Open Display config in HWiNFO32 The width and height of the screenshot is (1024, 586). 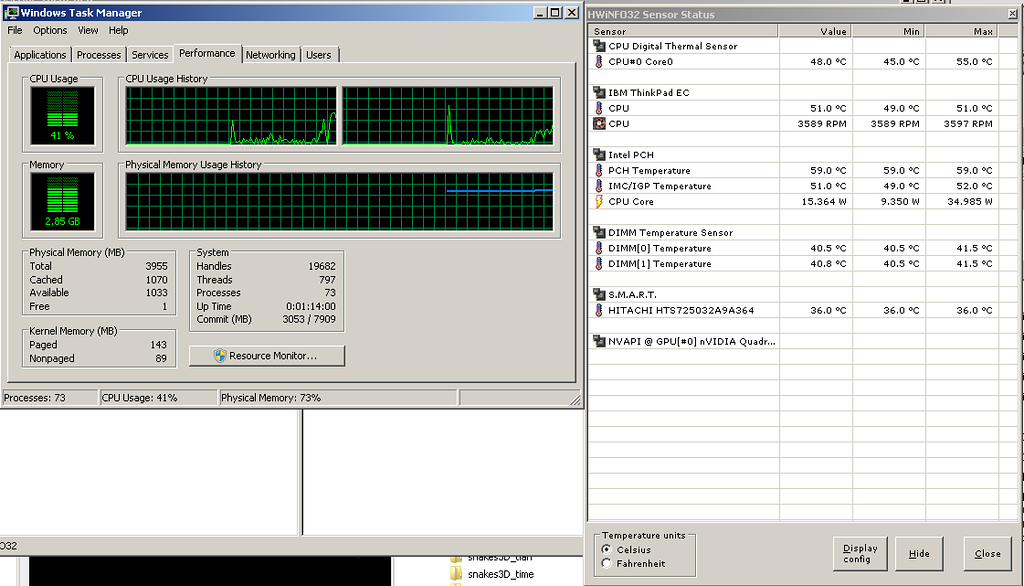tap(860, 553)
